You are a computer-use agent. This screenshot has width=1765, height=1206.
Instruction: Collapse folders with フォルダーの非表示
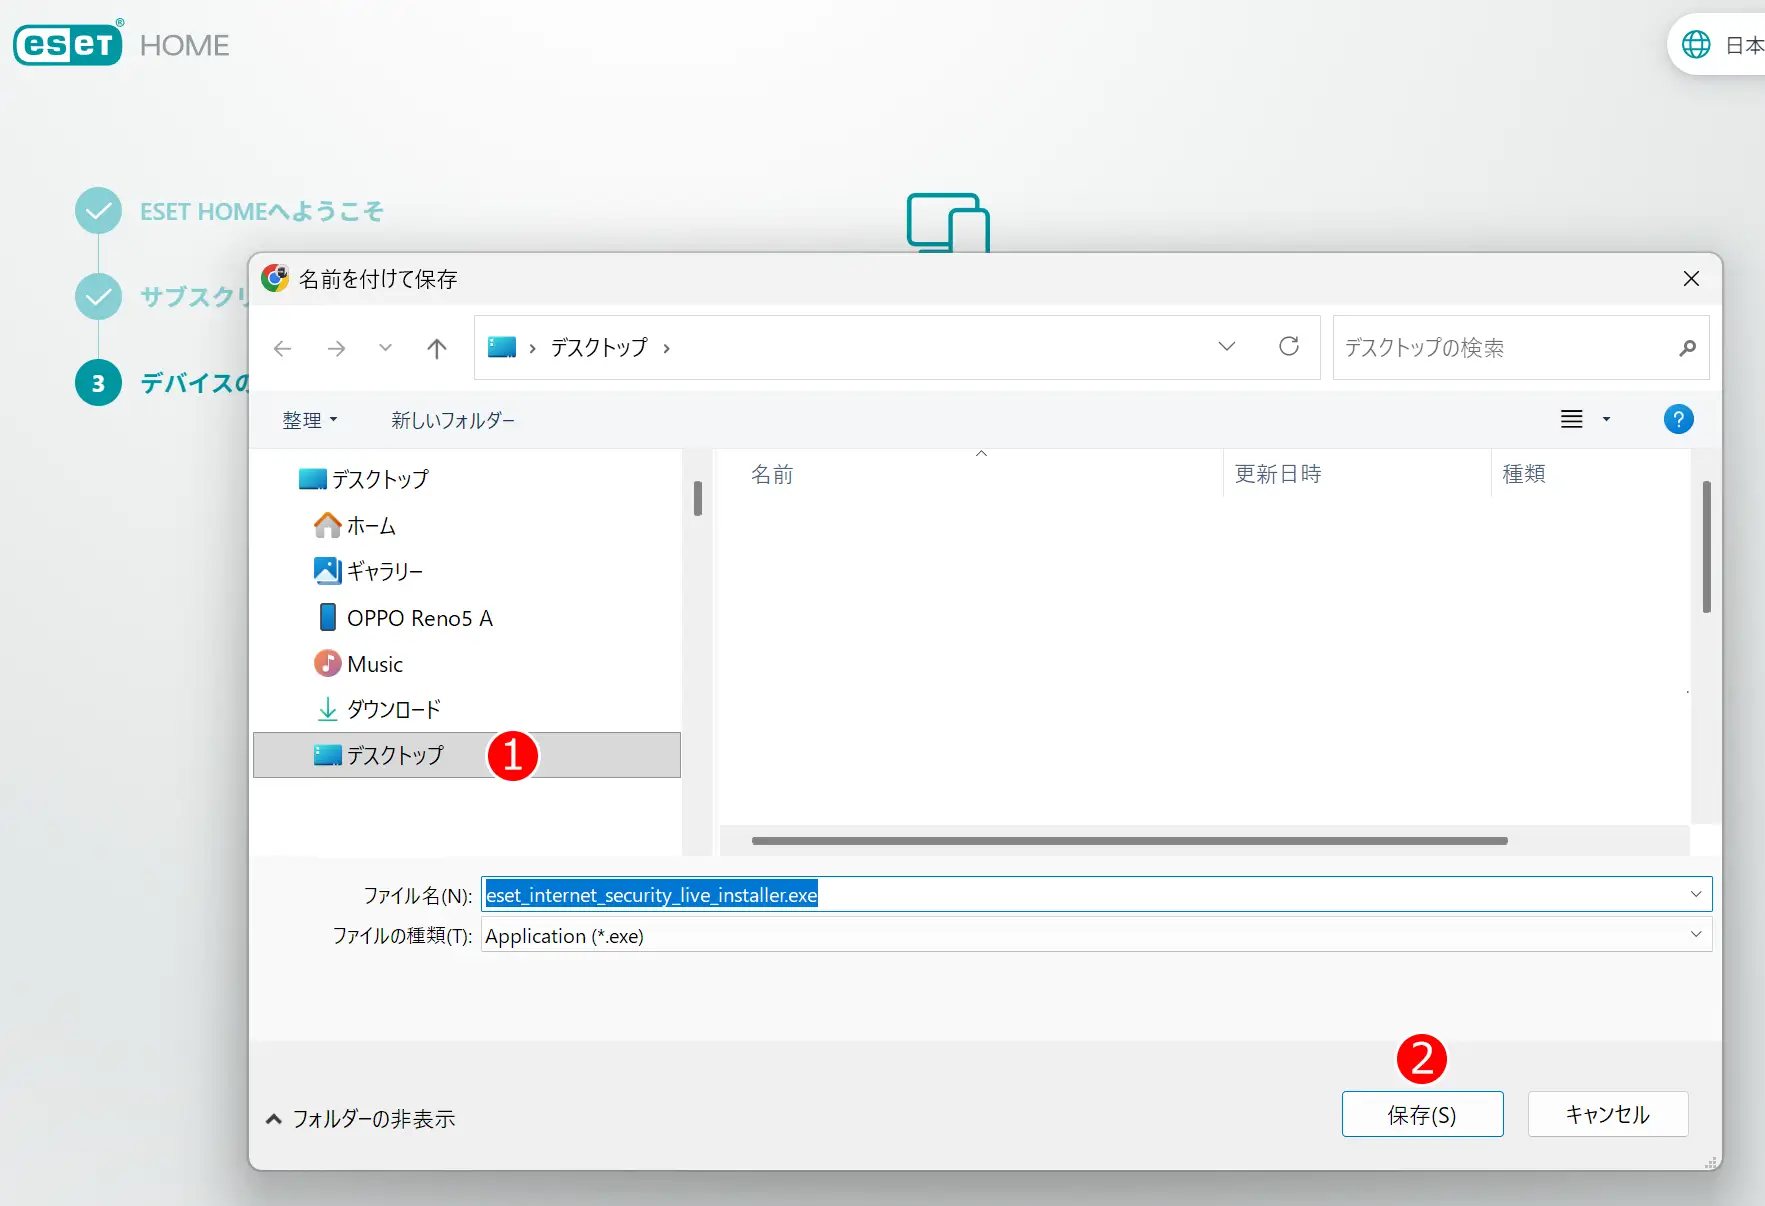click(x=361, y=1119)
